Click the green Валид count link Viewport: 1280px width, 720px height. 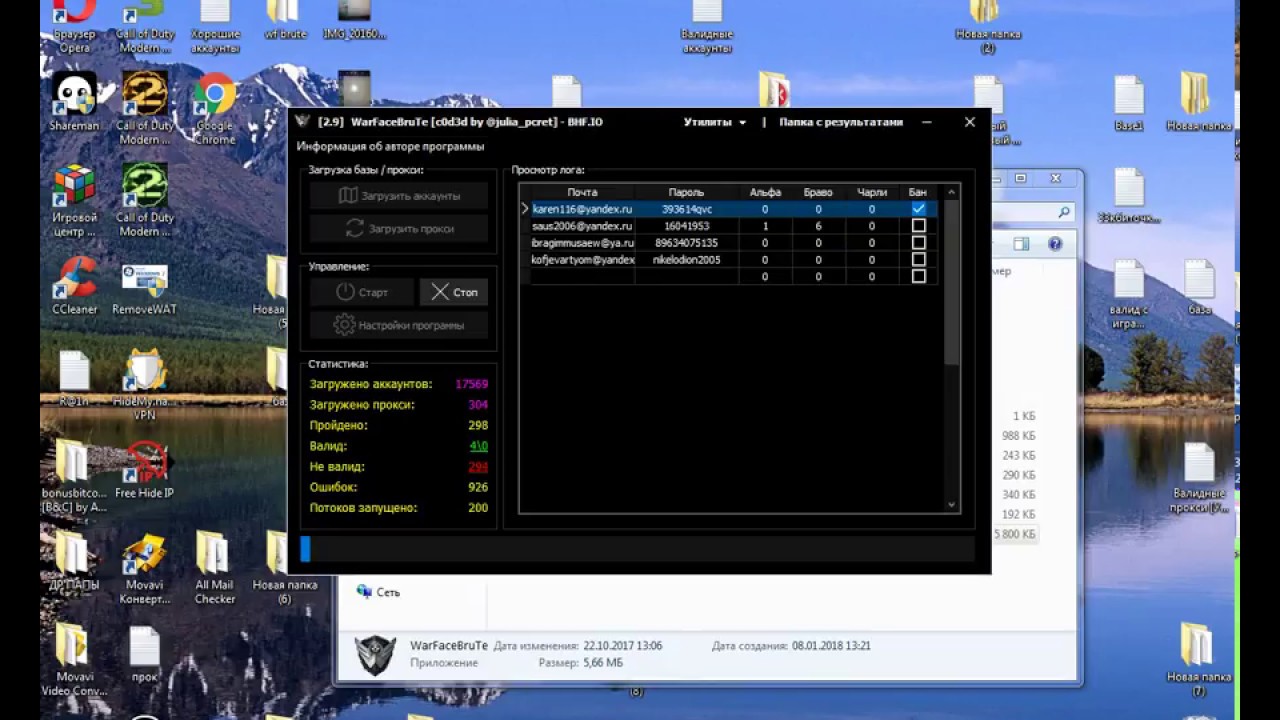(478, 446)
